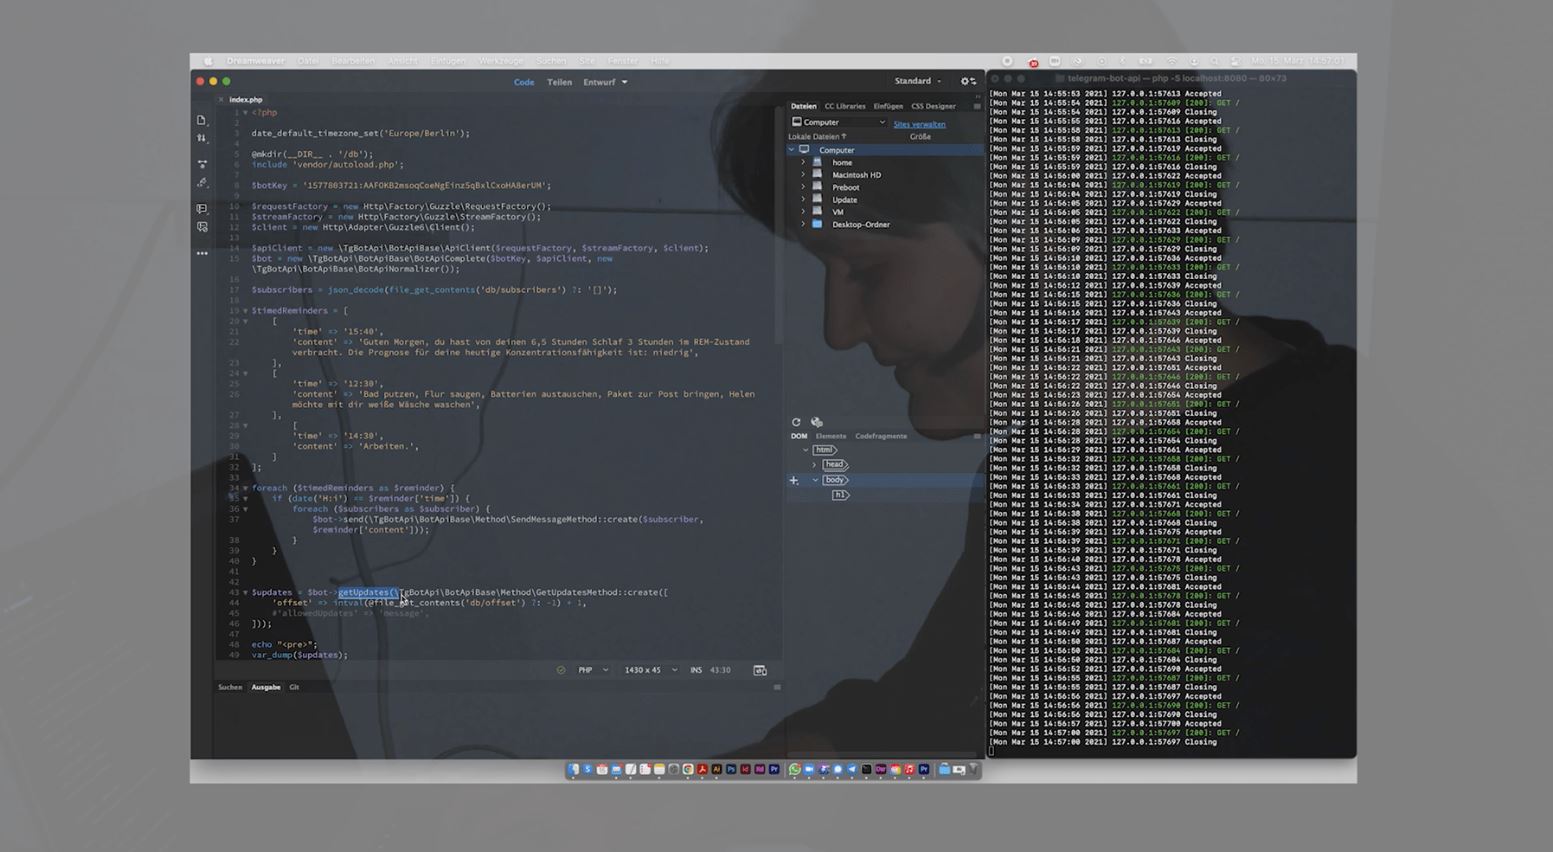Viewport: 1553px width, 852px height.
Task: Click the green linting status check icon
Action: point(560,670)
